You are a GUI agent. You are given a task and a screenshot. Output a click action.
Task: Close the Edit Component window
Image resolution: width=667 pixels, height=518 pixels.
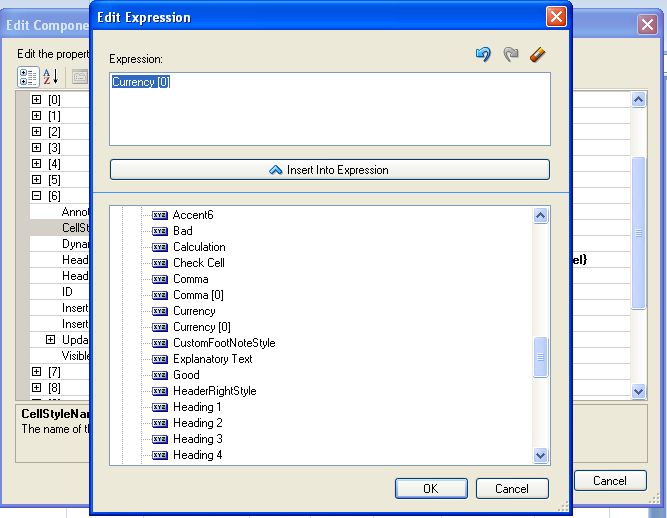click(x=647, y=25)
